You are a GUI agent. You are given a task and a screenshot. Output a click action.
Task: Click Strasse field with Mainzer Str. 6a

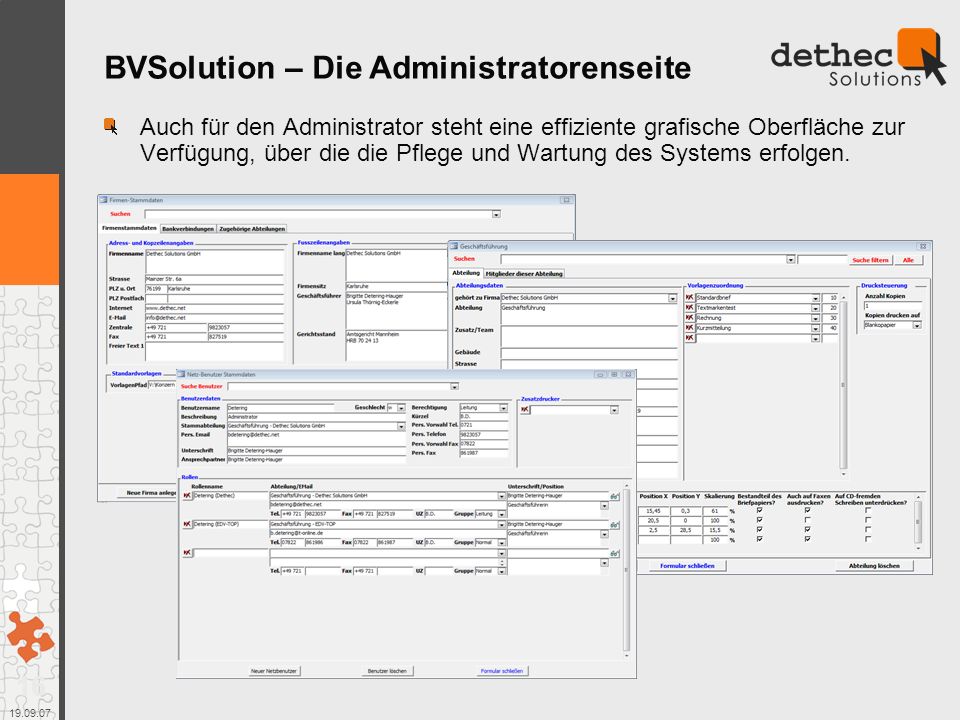(215, 279)
